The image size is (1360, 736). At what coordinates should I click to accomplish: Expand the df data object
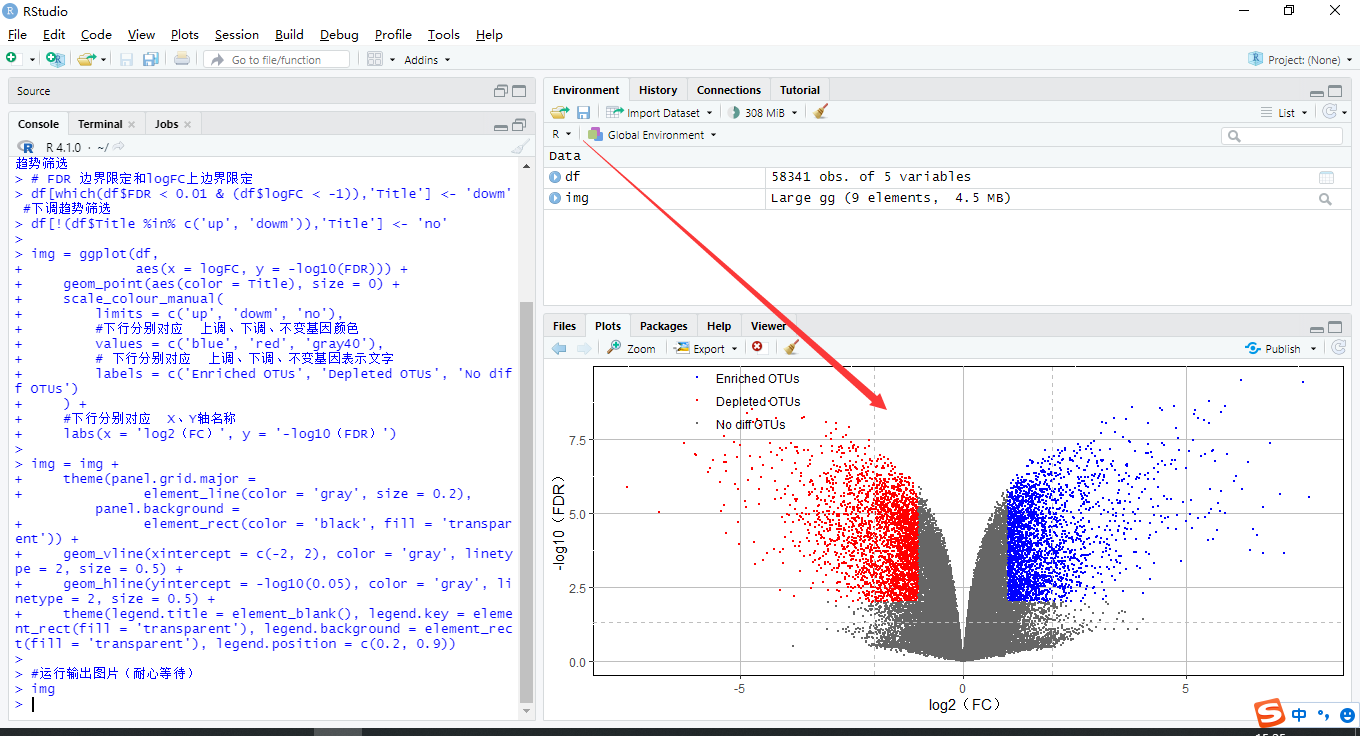[x=555, y=177]
